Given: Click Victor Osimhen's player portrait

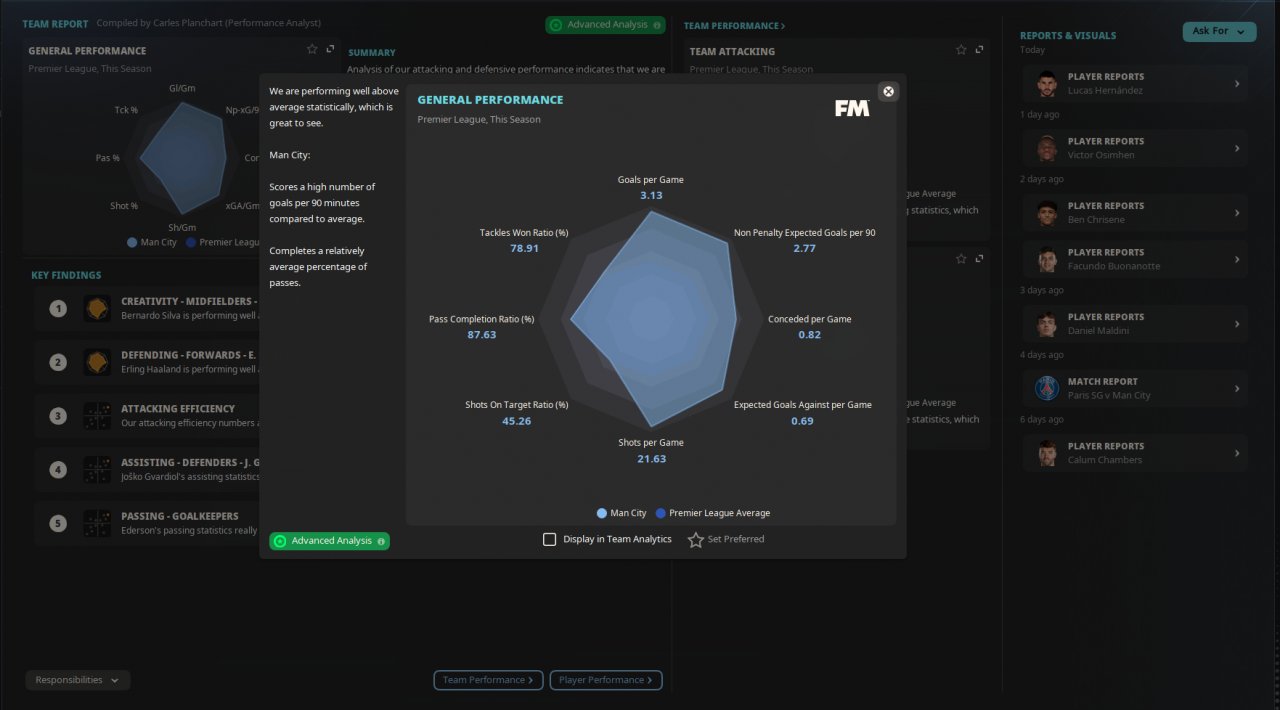Looking at the screenshot, I should coord(1047,148).
